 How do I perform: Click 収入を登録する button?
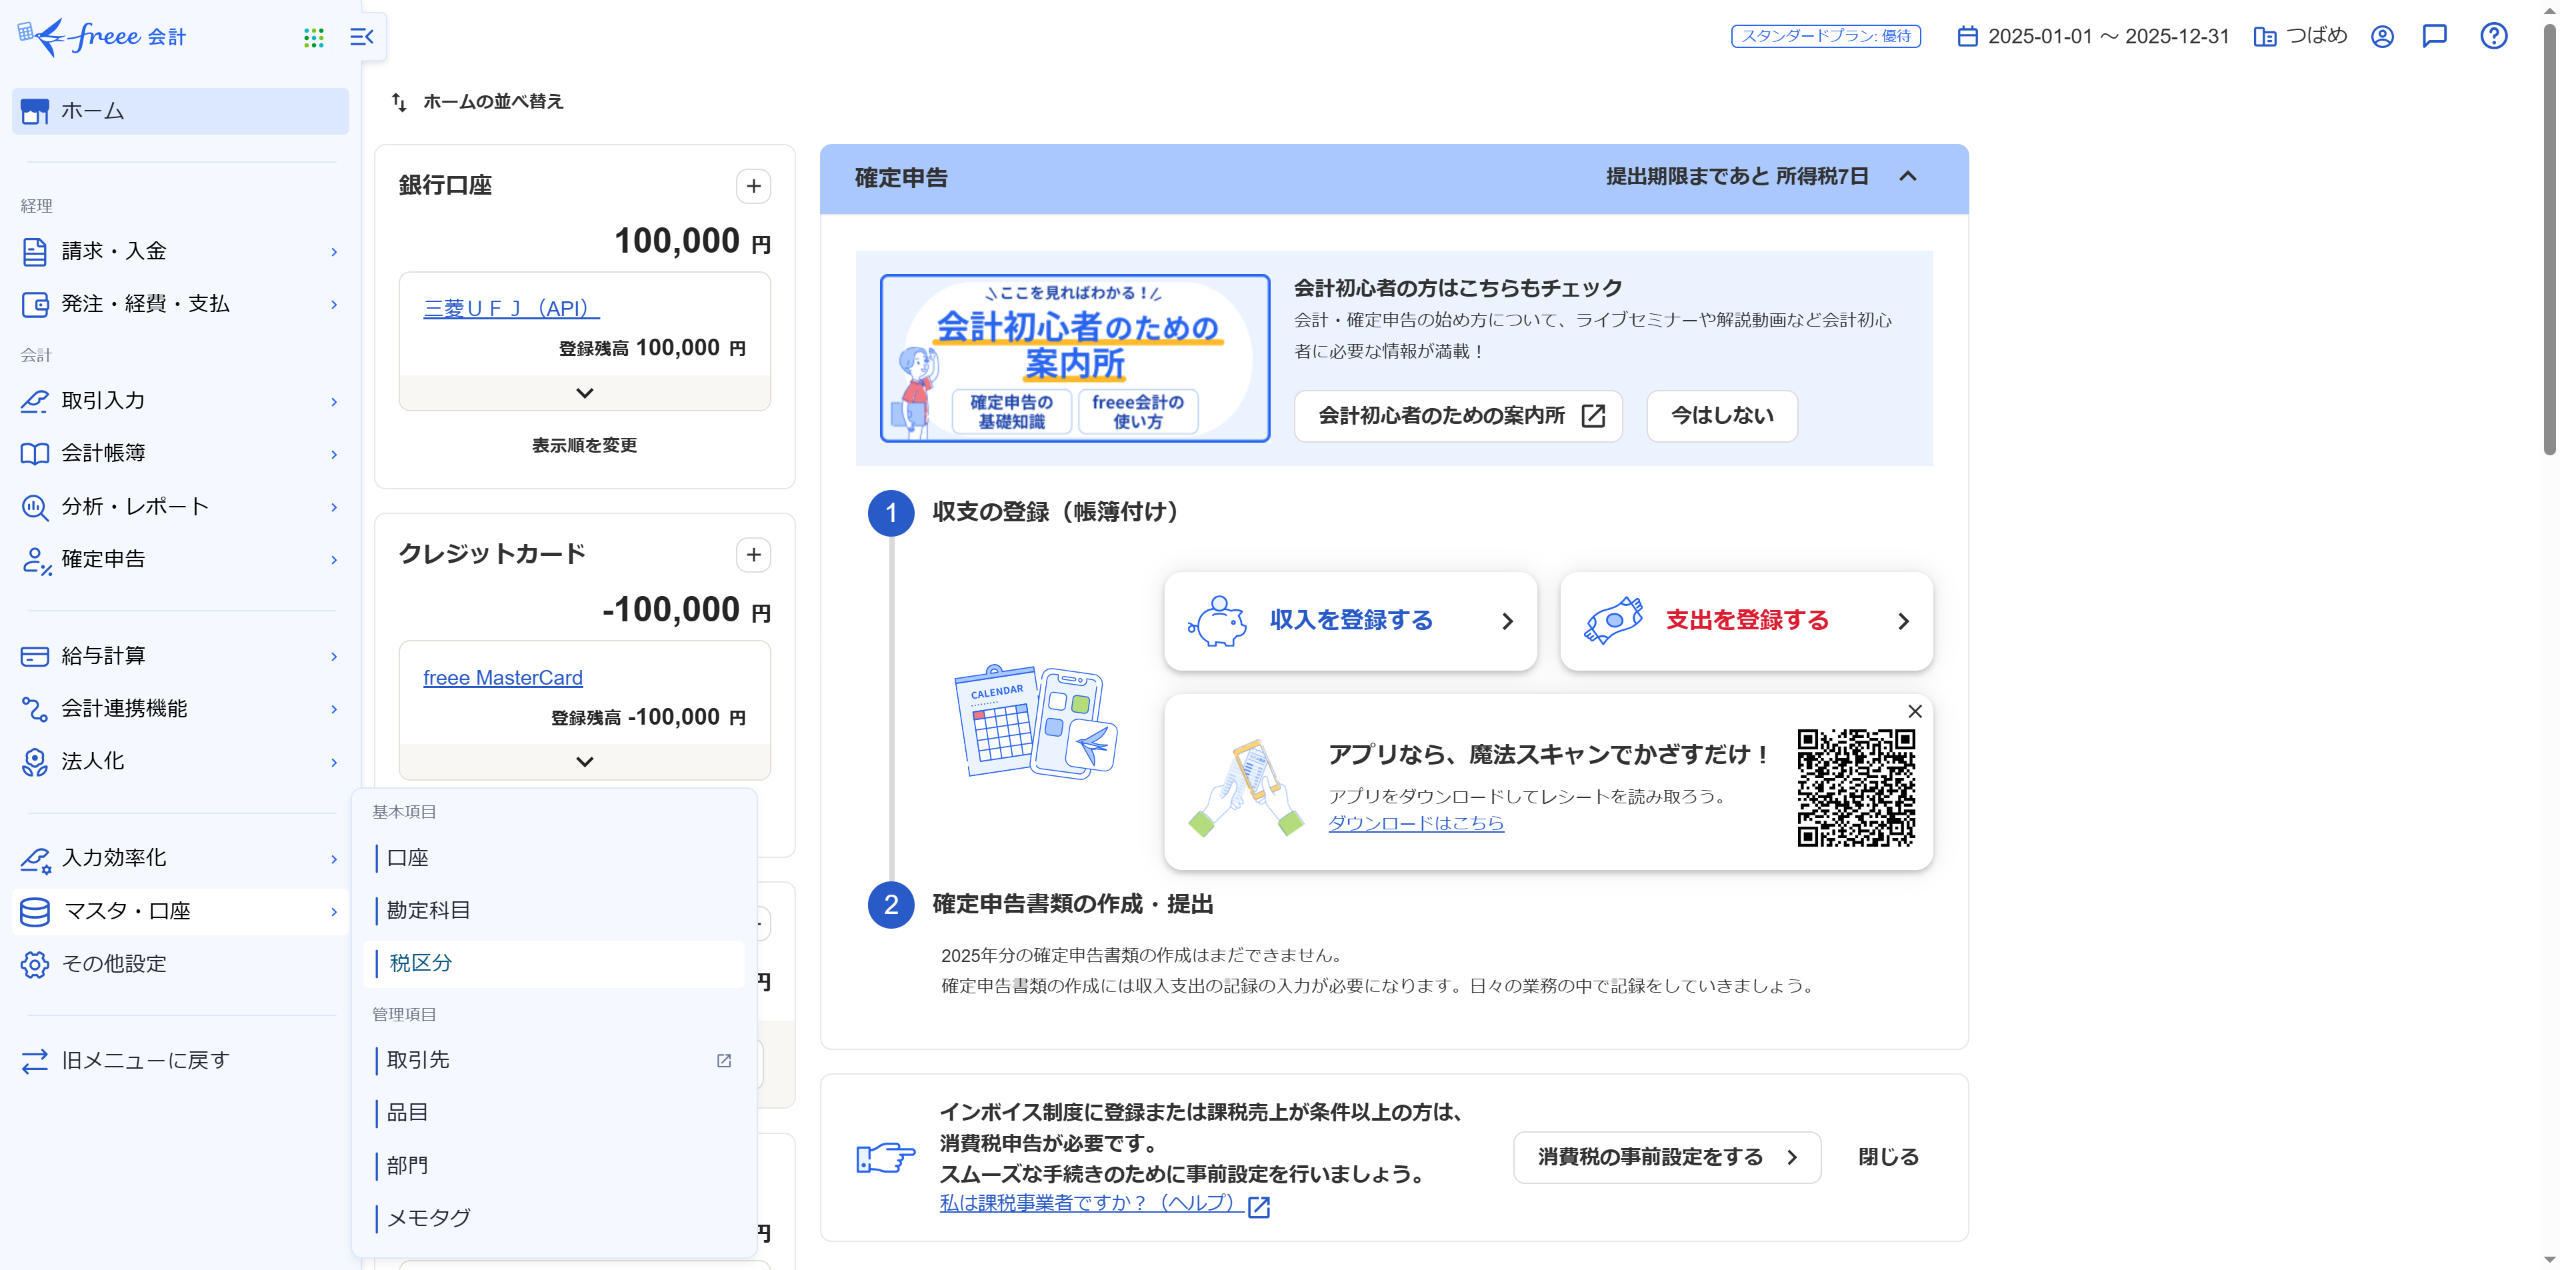[1350, 621]
